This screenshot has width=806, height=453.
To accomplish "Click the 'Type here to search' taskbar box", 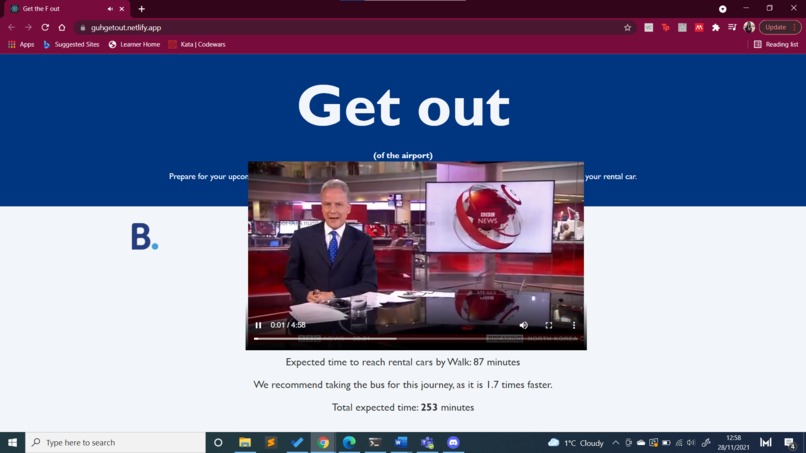I will tap(115, 442).
